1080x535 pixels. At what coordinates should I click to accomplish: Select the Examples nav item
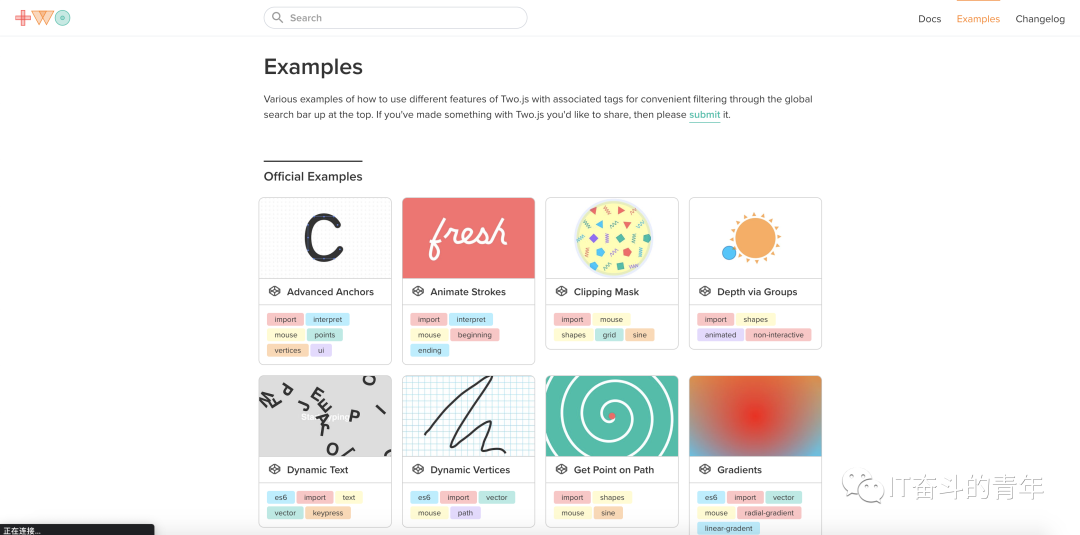coord(978,19)
